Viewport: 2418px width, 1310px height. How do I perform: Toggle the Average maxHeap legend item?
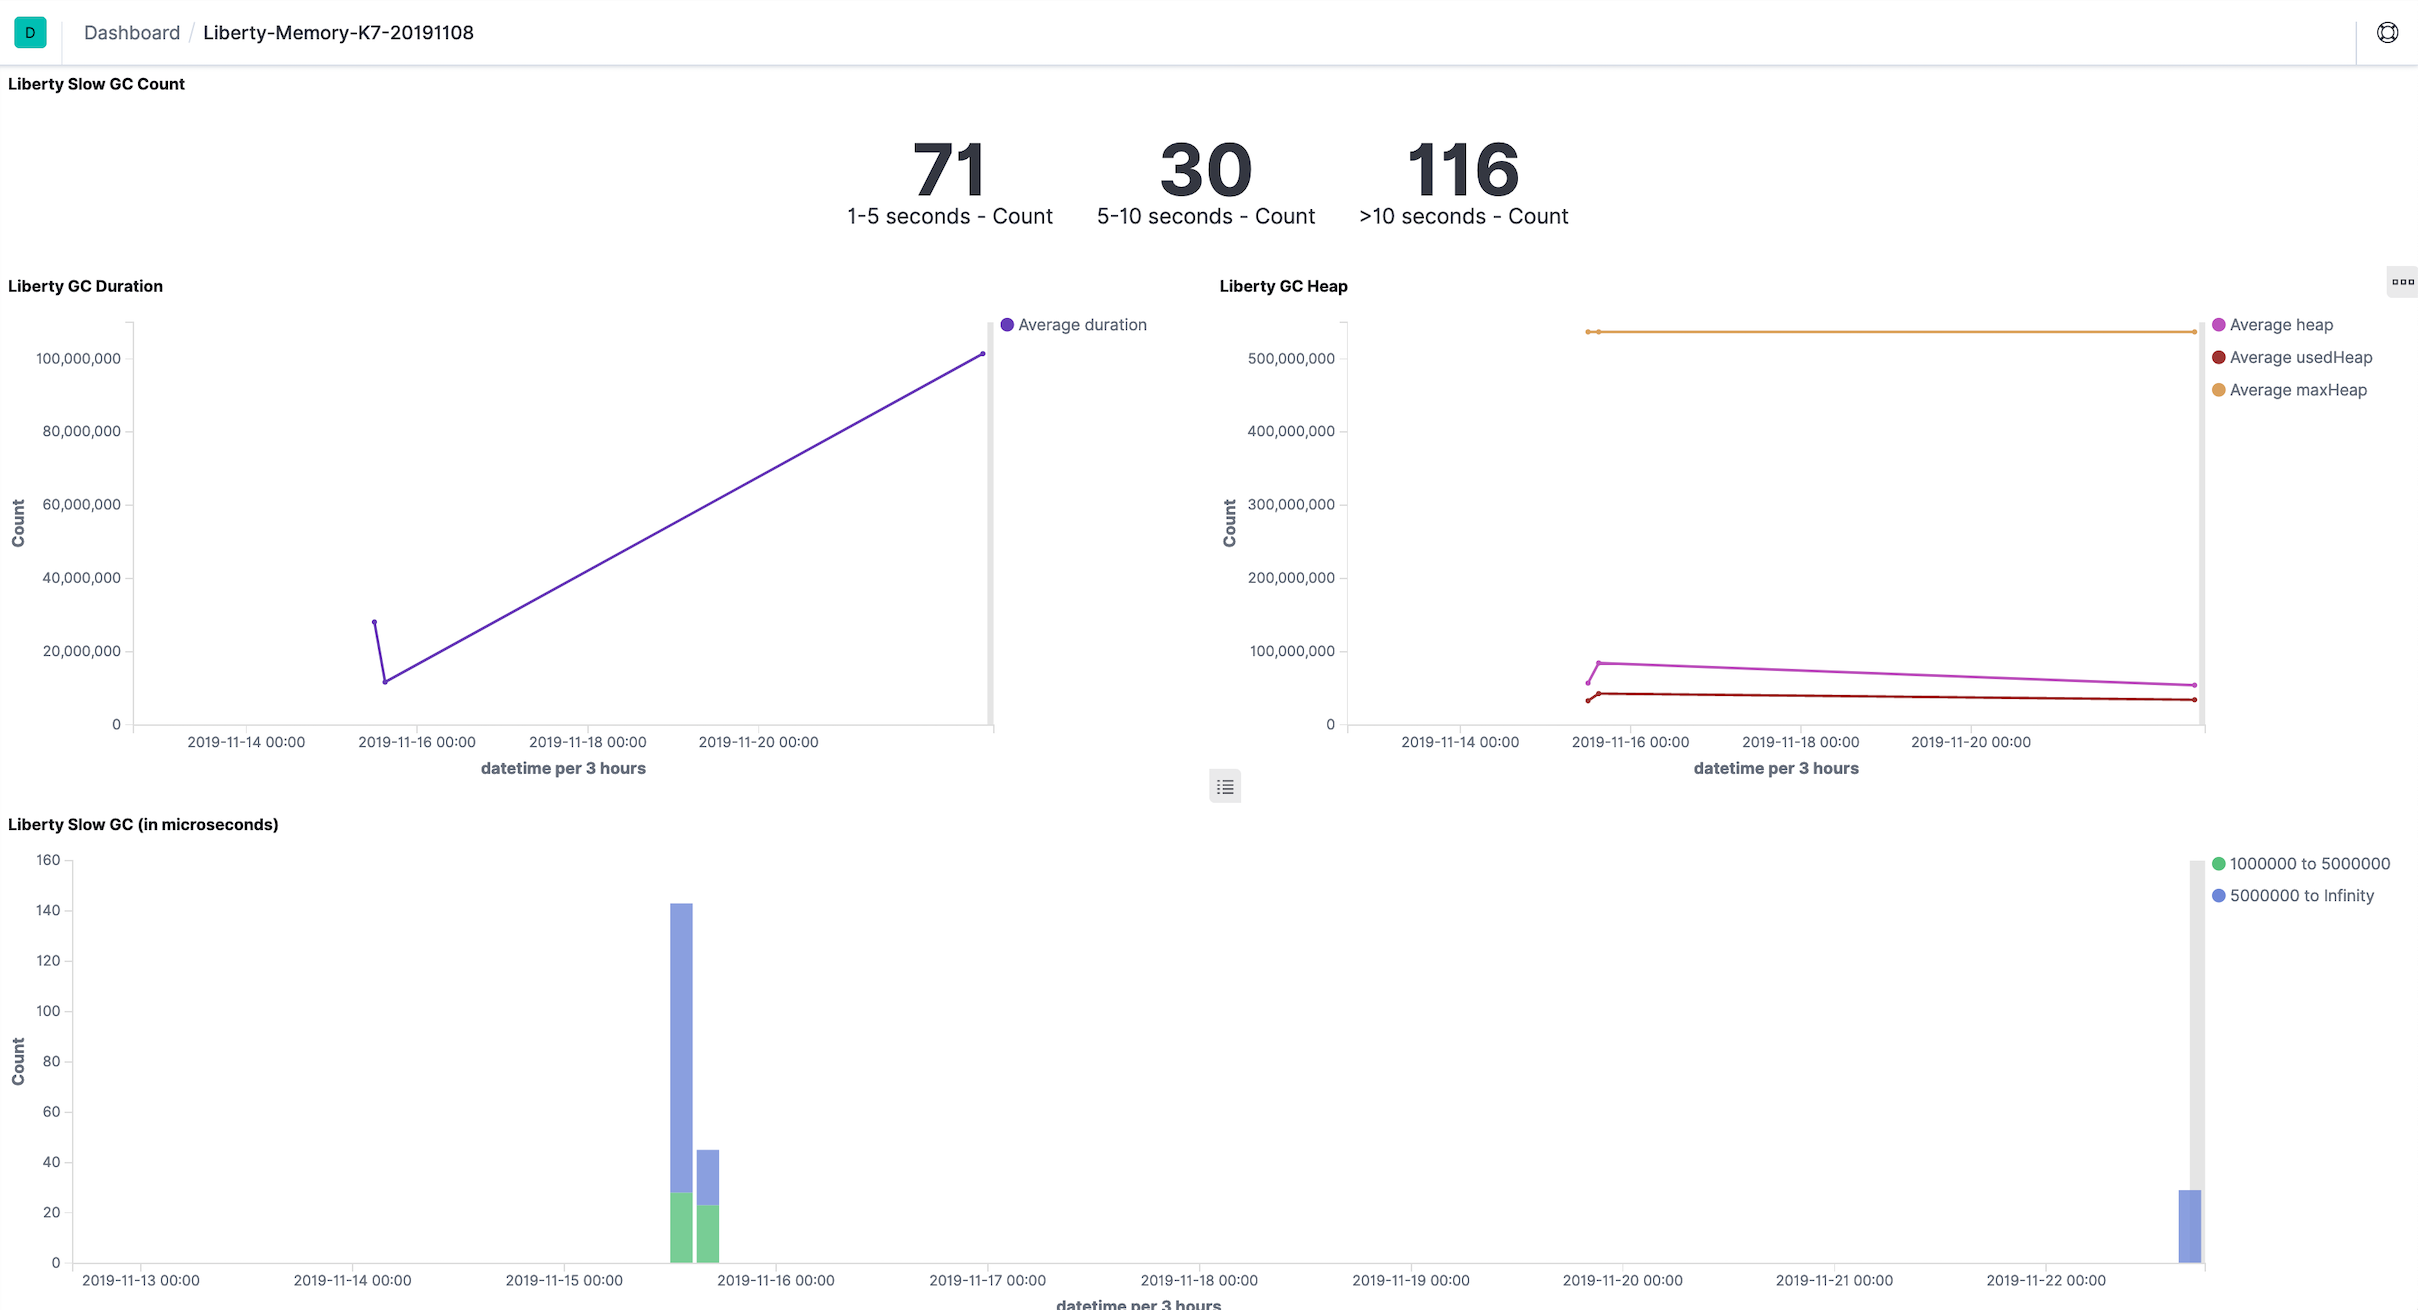pos(2298,390)
